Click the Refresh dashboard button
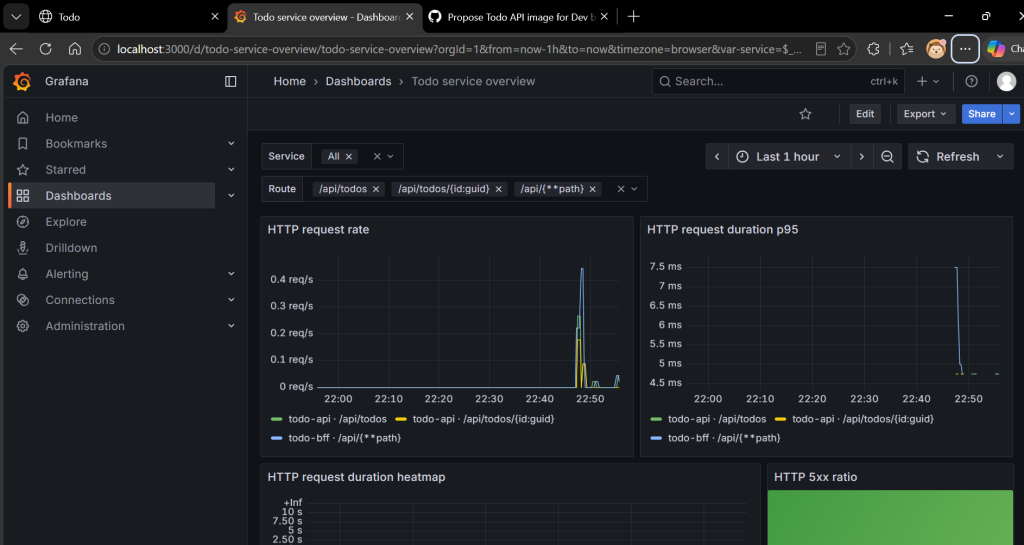The image size is (1024, 545). click(x=948, y=157)
